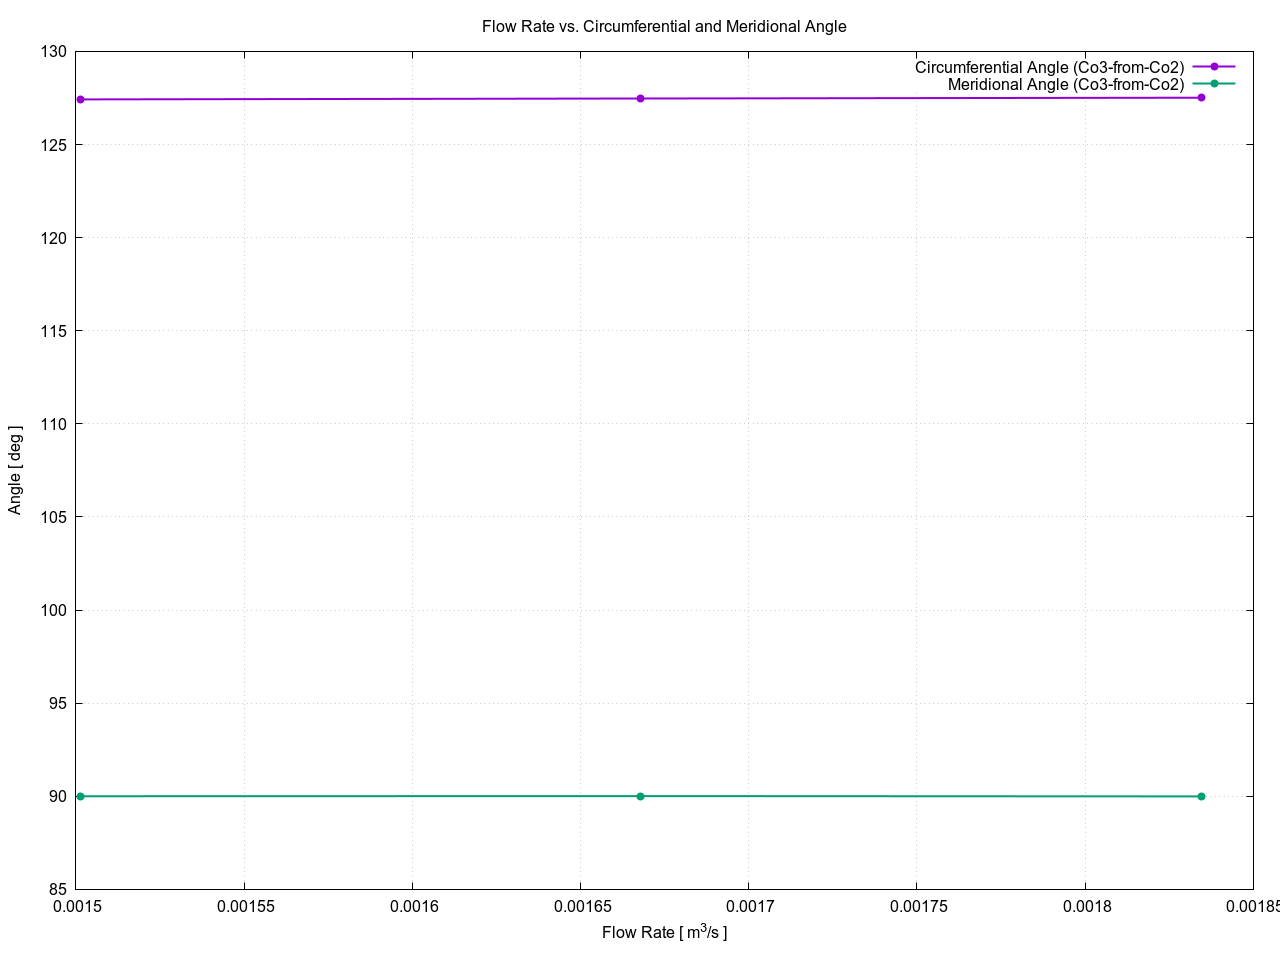Click the first purple data point
The image size is (1280, 960).
(x=80, y=99)
